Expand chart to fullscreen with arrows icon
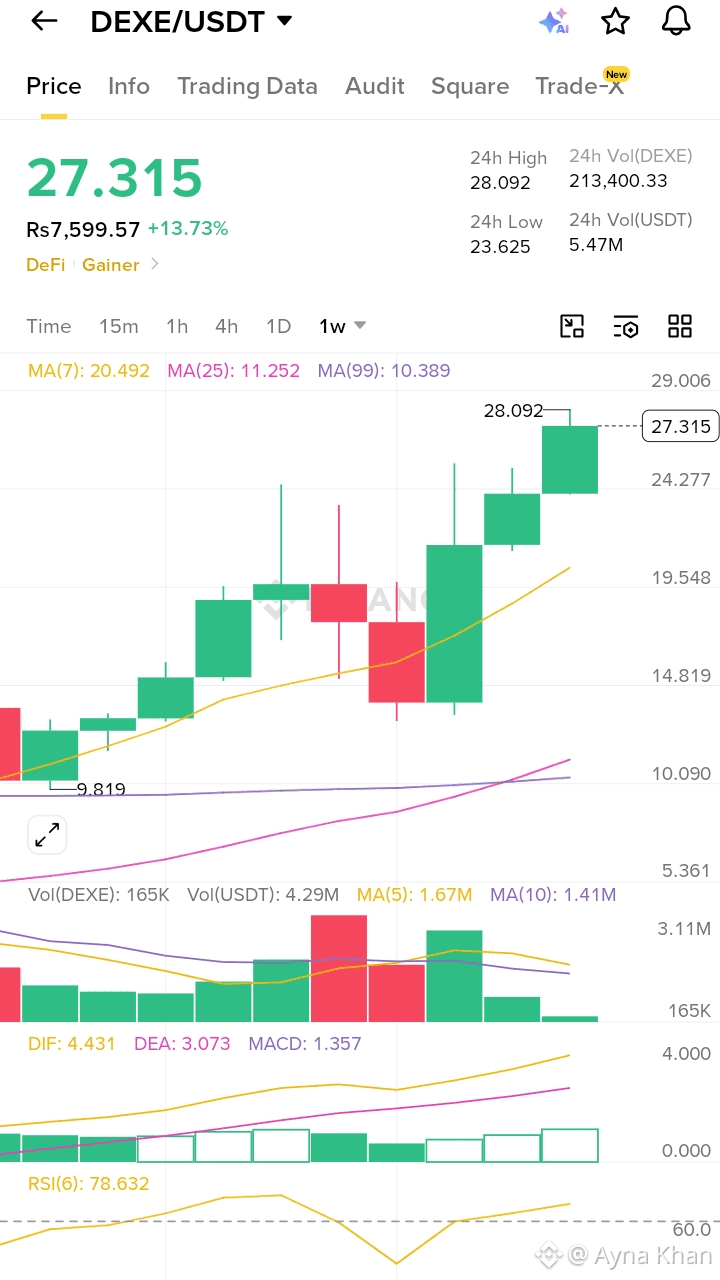The width and height of the screenshot is (720, 1280). click(47, 834)
